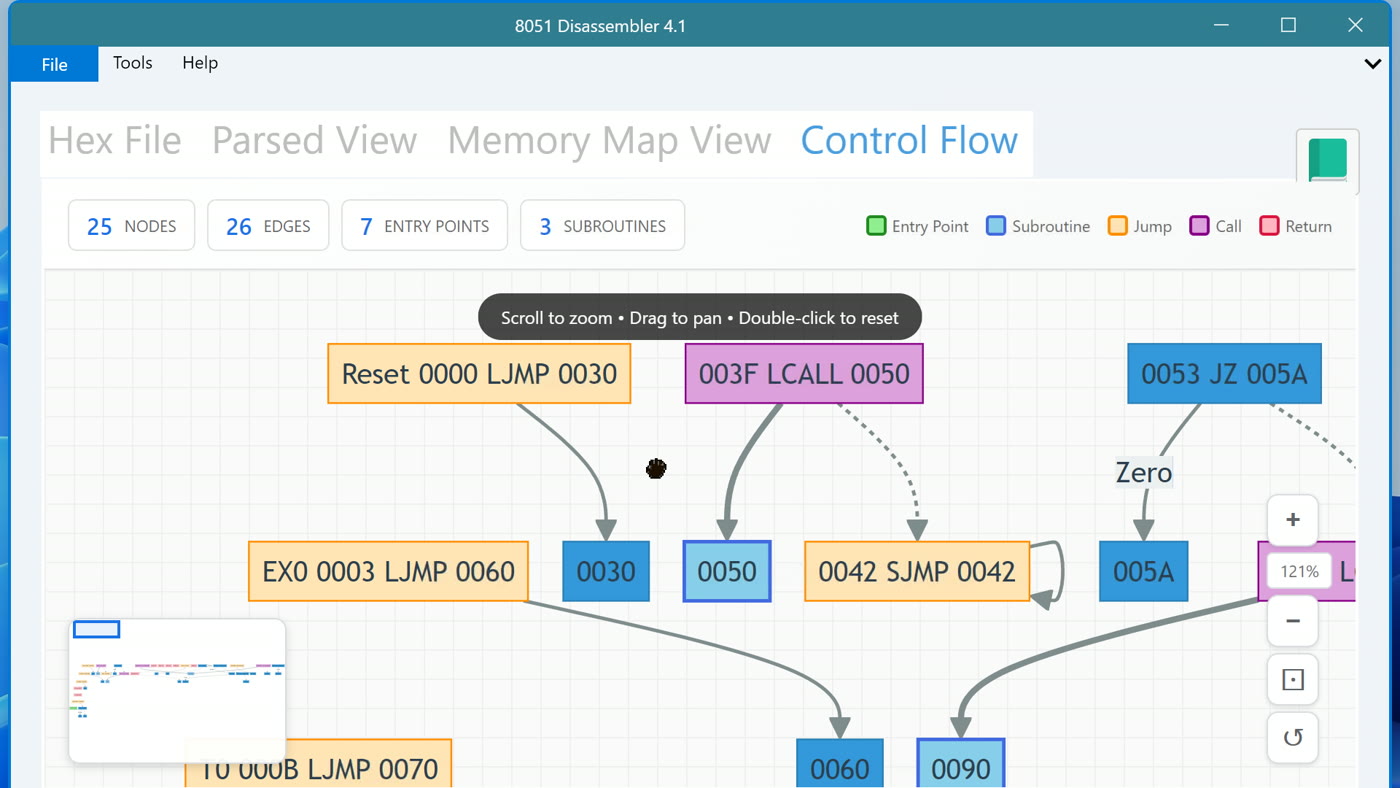This screenshot has width=1400, height=788.
Task: Open the Help menu
Action: coord(200,63)
